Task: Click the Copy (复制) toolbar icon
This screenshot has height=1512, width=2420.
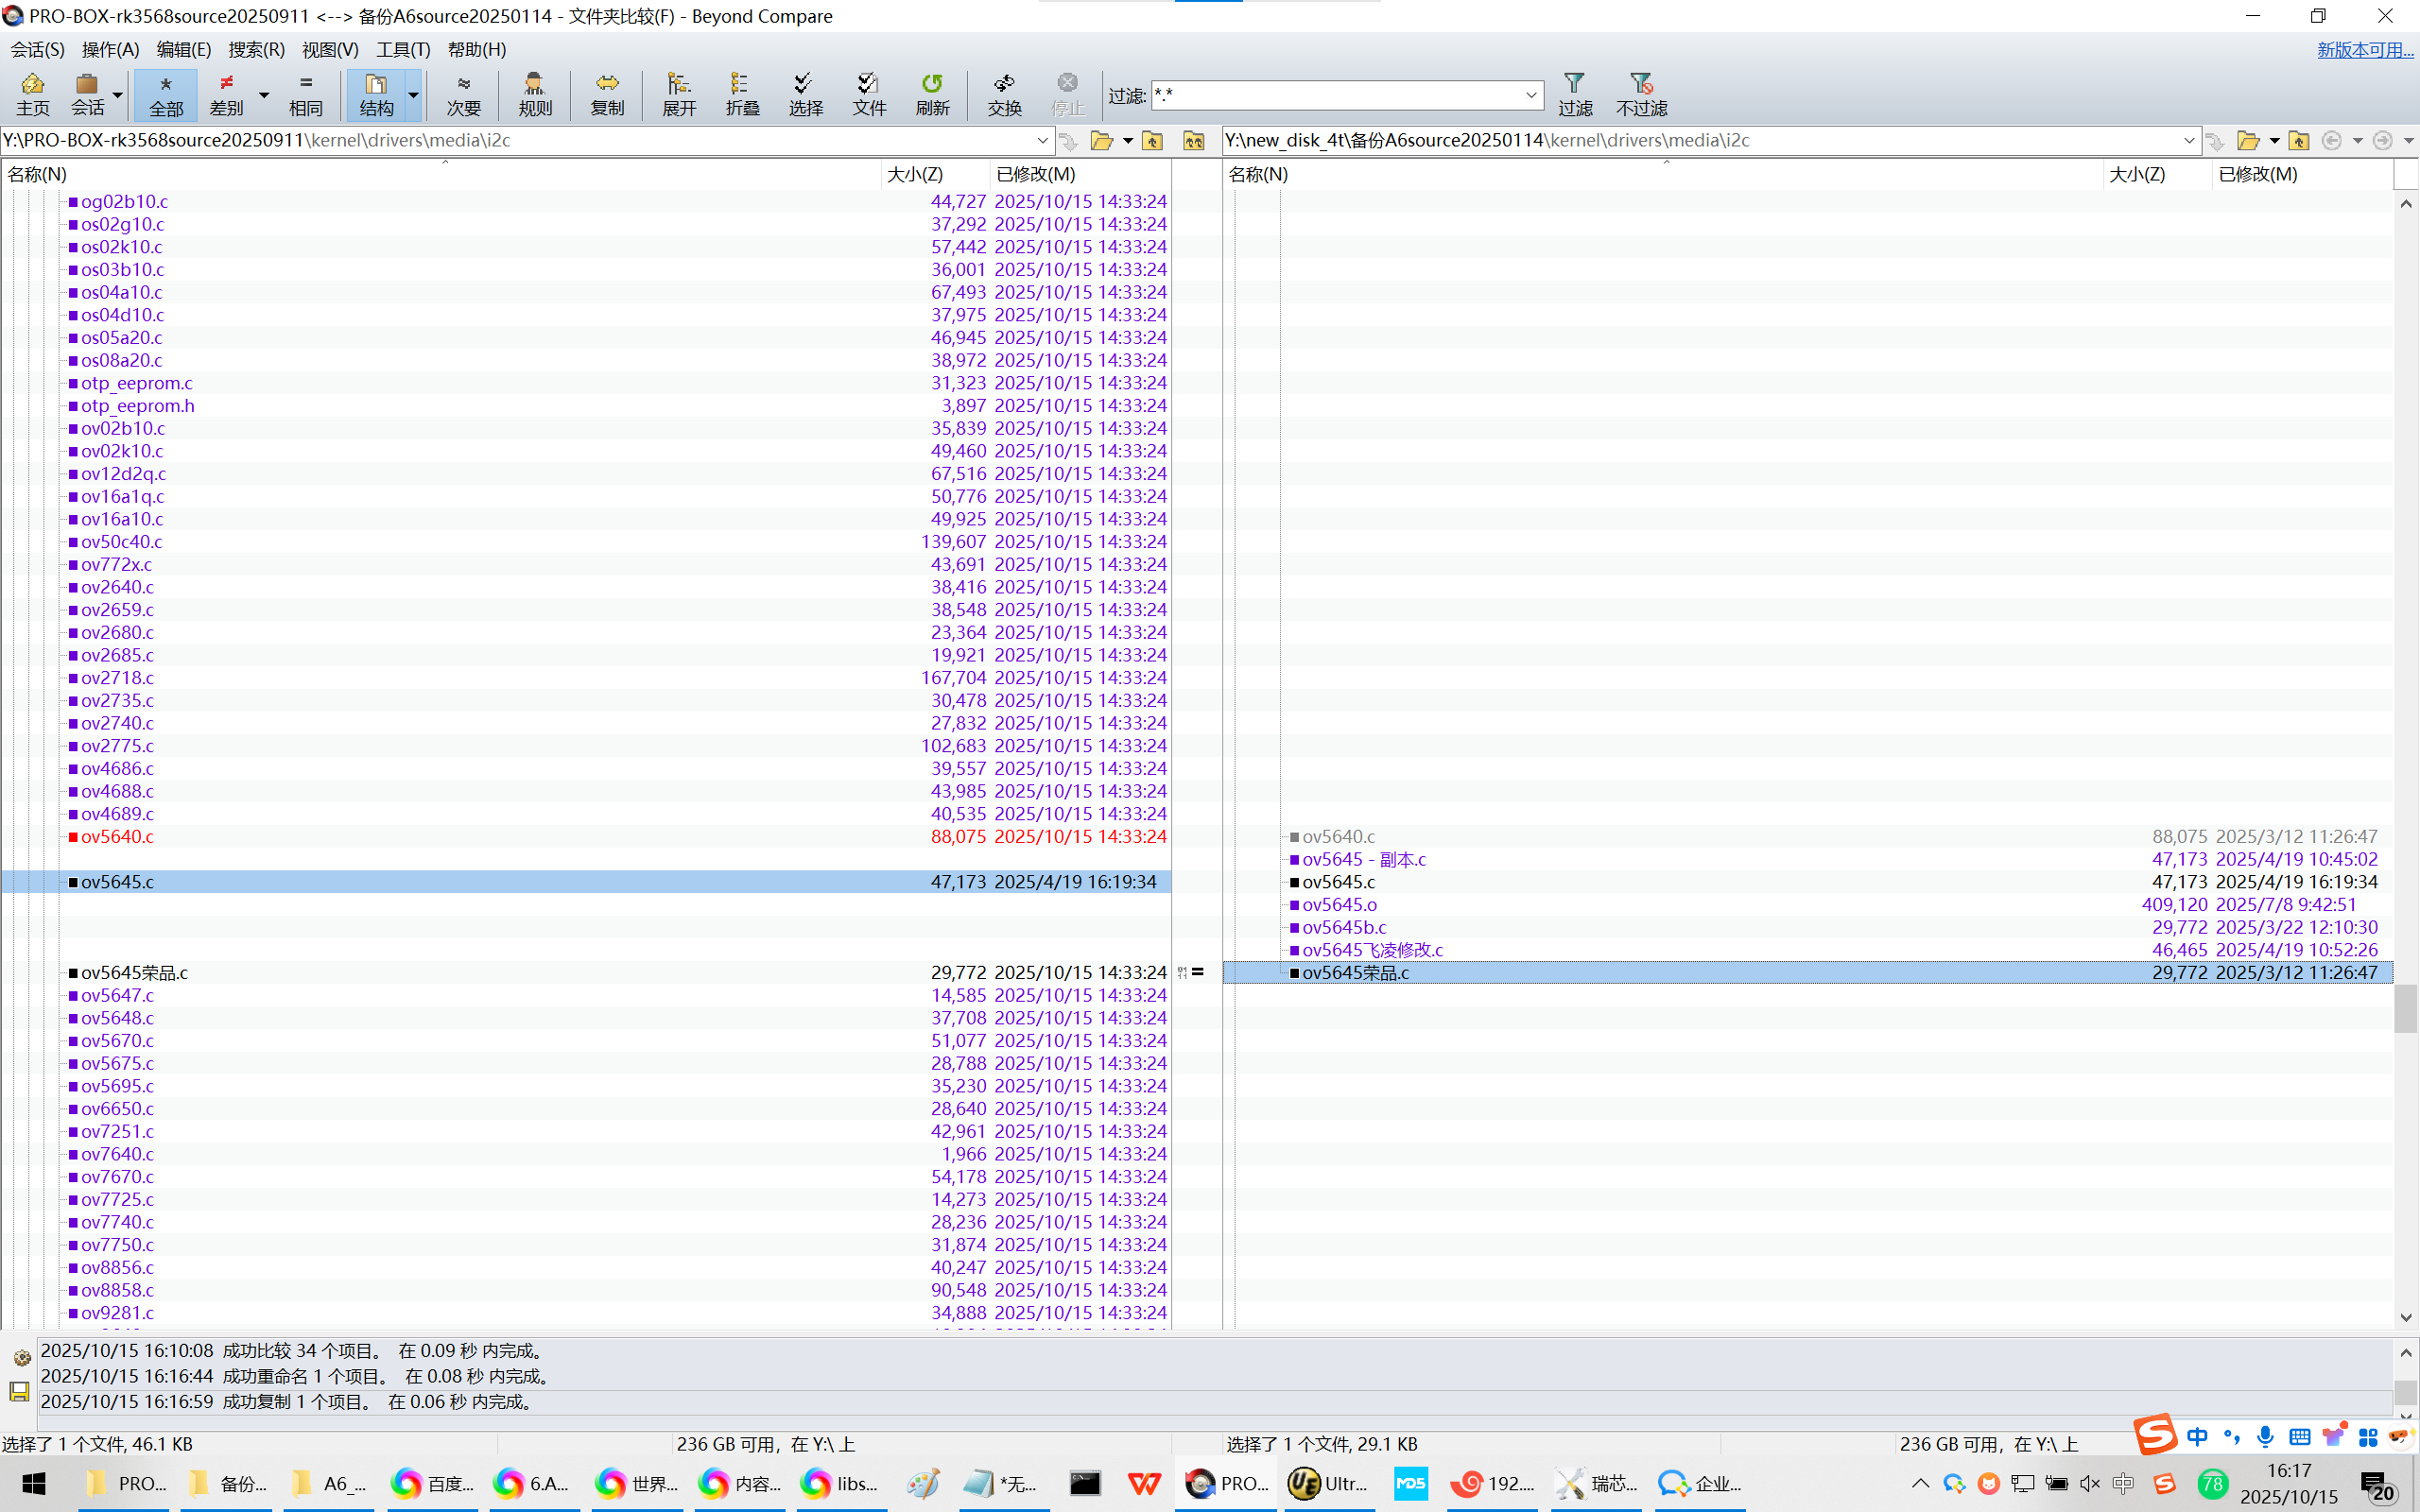Action: (607, 94)
